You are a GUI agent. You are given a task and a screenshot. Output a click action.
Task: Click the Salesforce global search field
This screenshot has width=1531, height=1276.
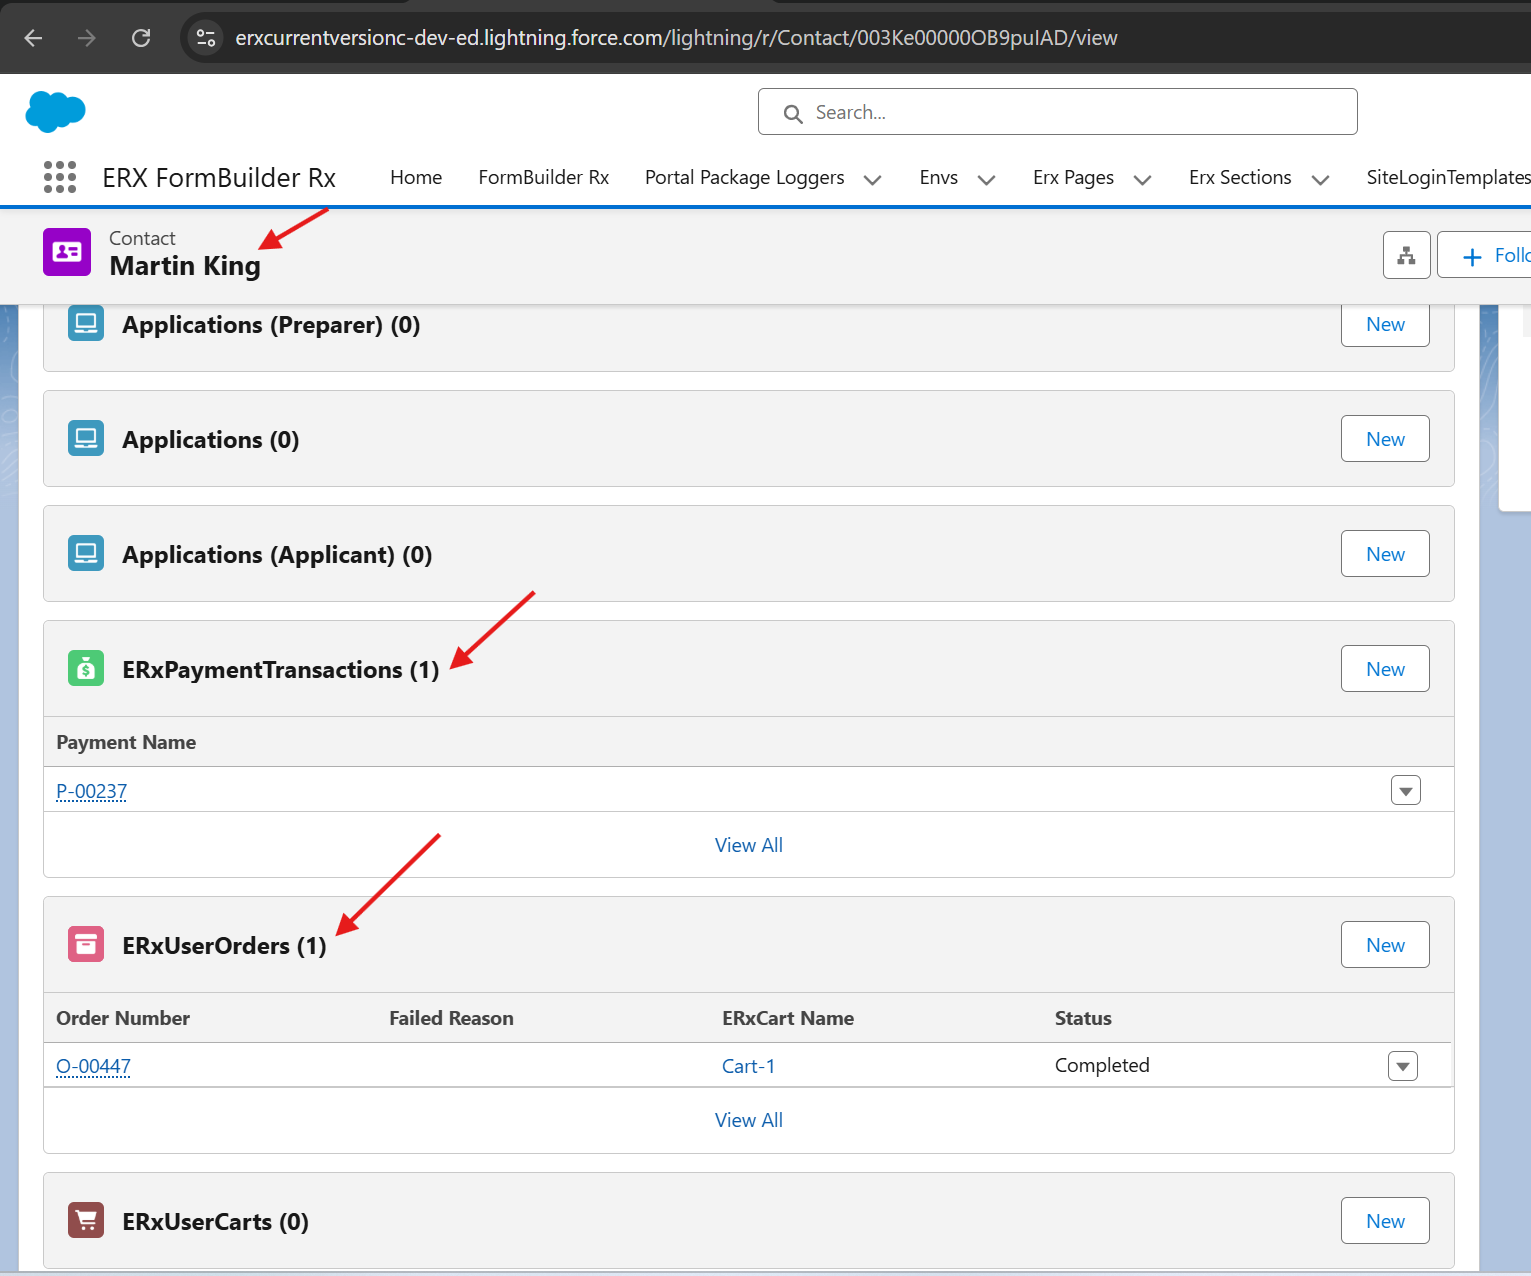pyautogui.click(x=1057, y=112)
